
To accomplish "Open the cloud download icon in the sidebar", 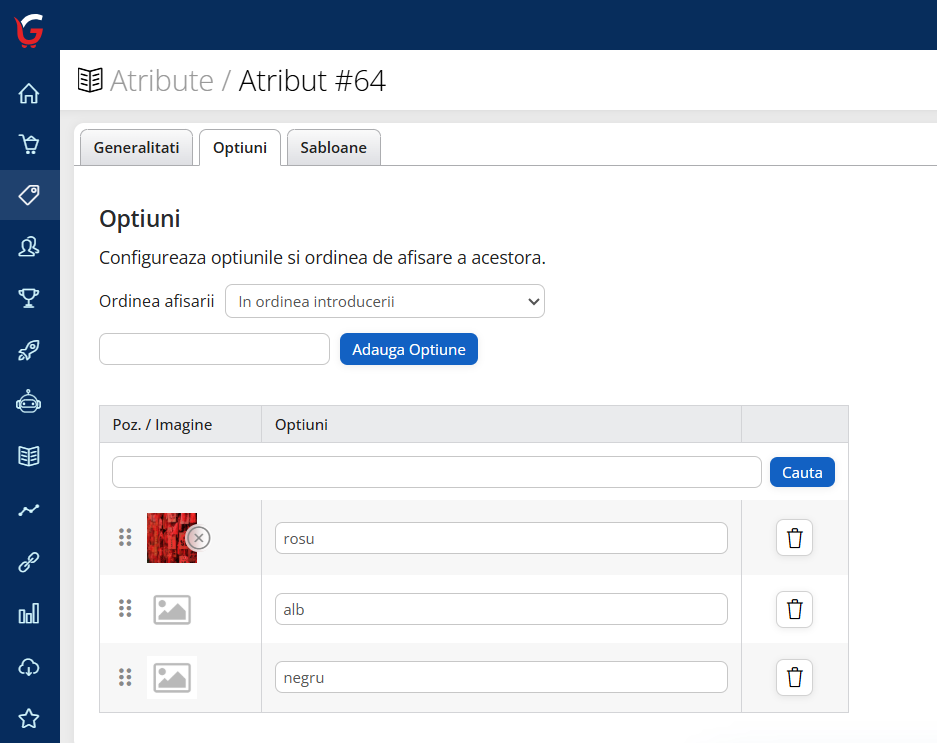I will pos(29,666).
